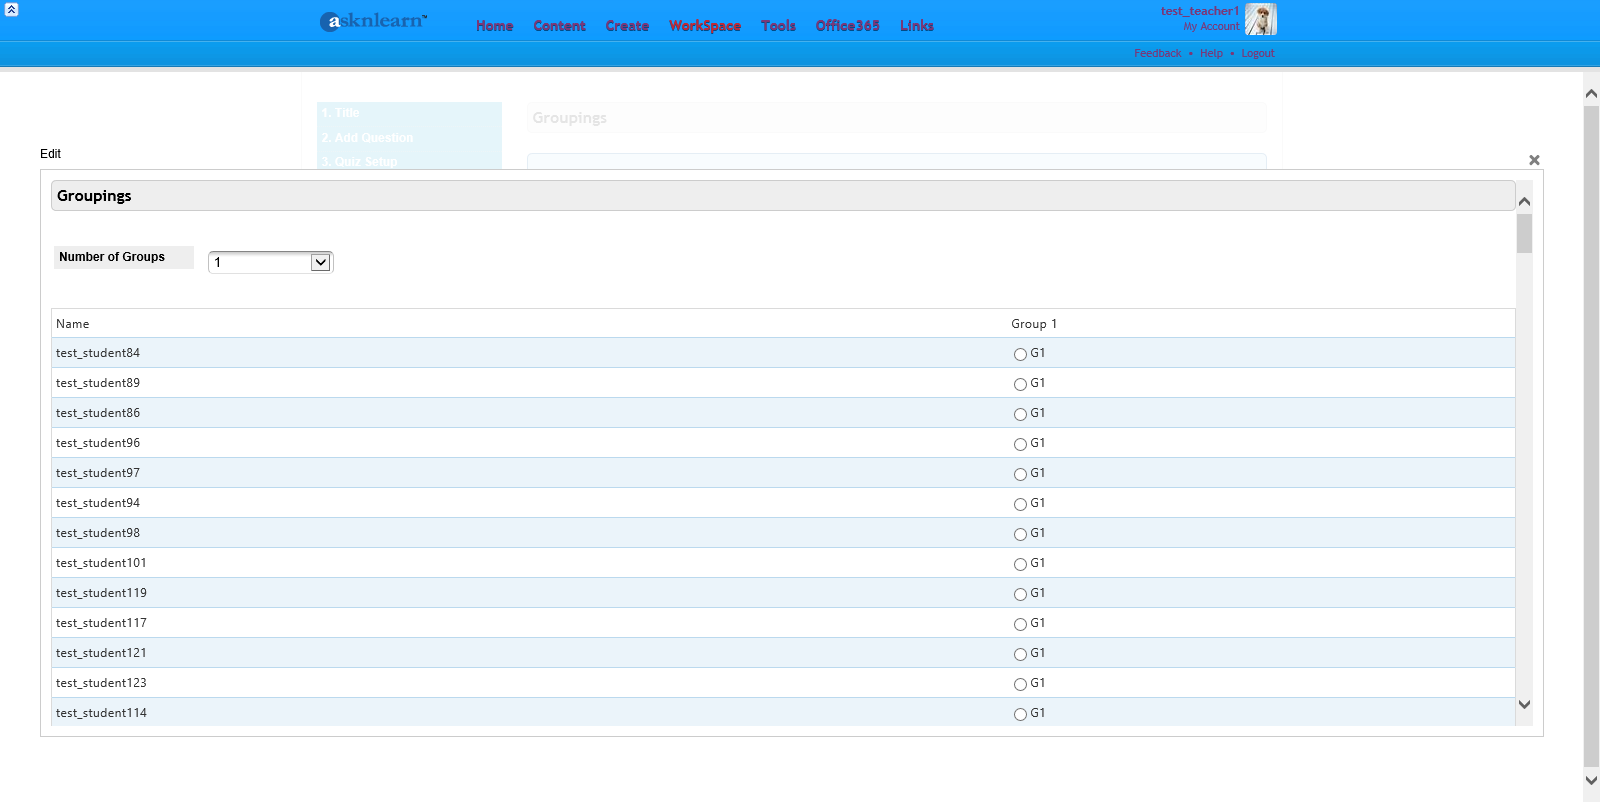
Task: Select G1 for test_student119
Action: (1020, 594)
